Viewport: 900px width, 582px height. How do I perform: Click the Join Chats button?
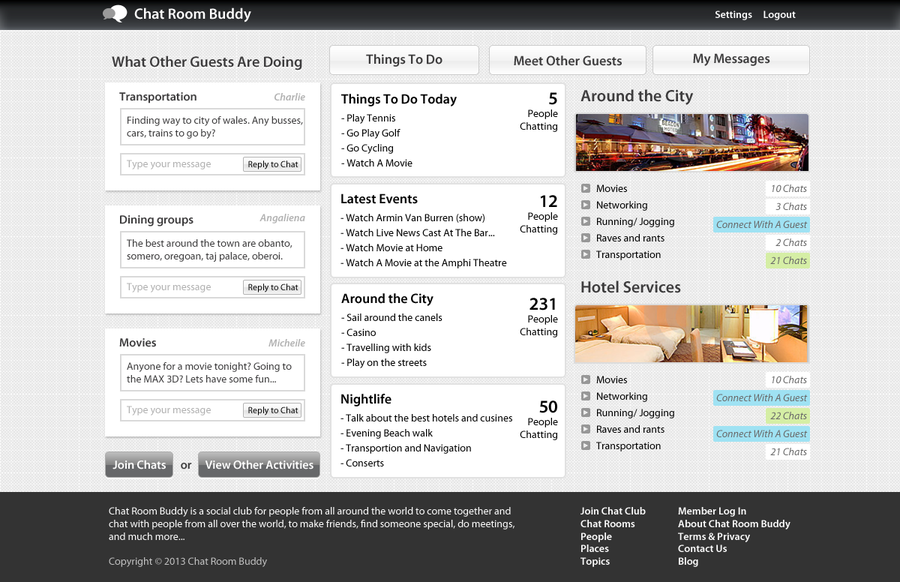coord(139,465)
